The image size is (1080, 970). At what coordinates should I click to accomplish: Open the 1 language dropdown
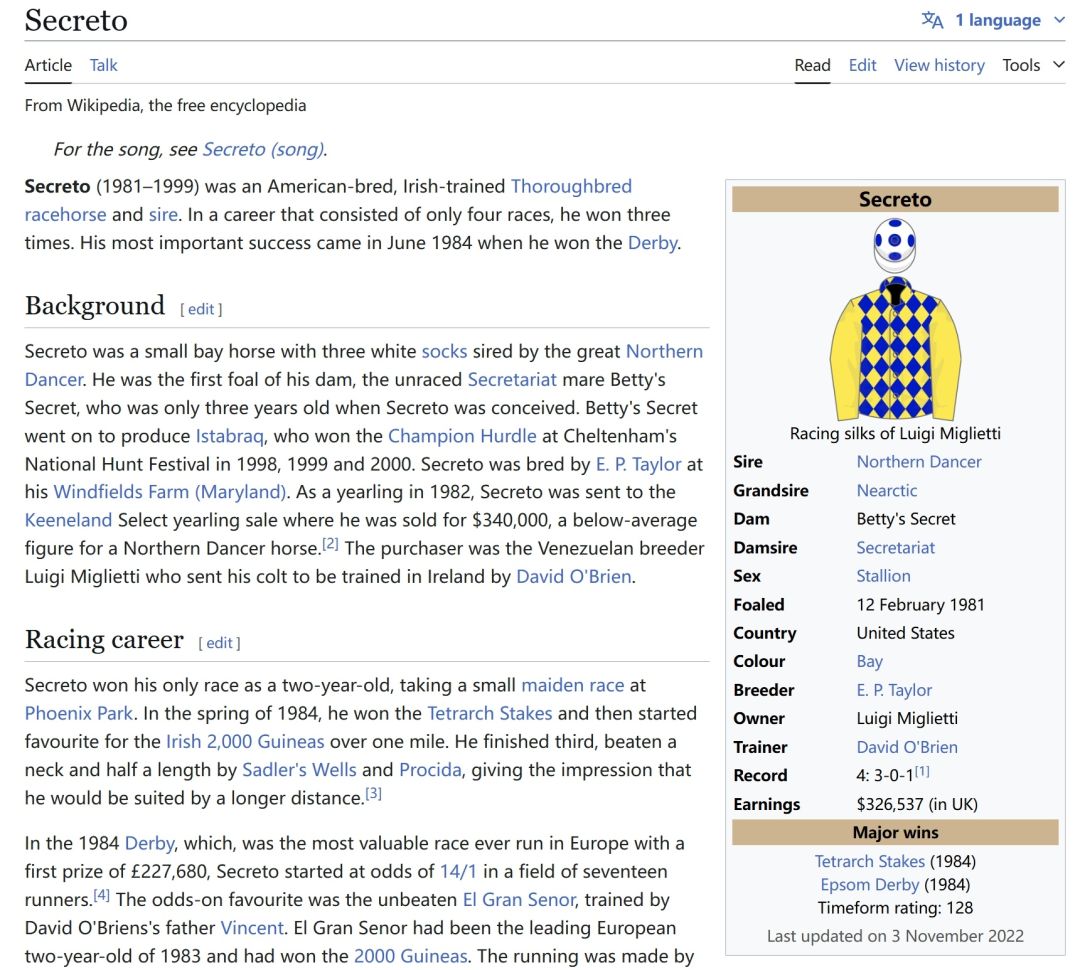(997, 20)
